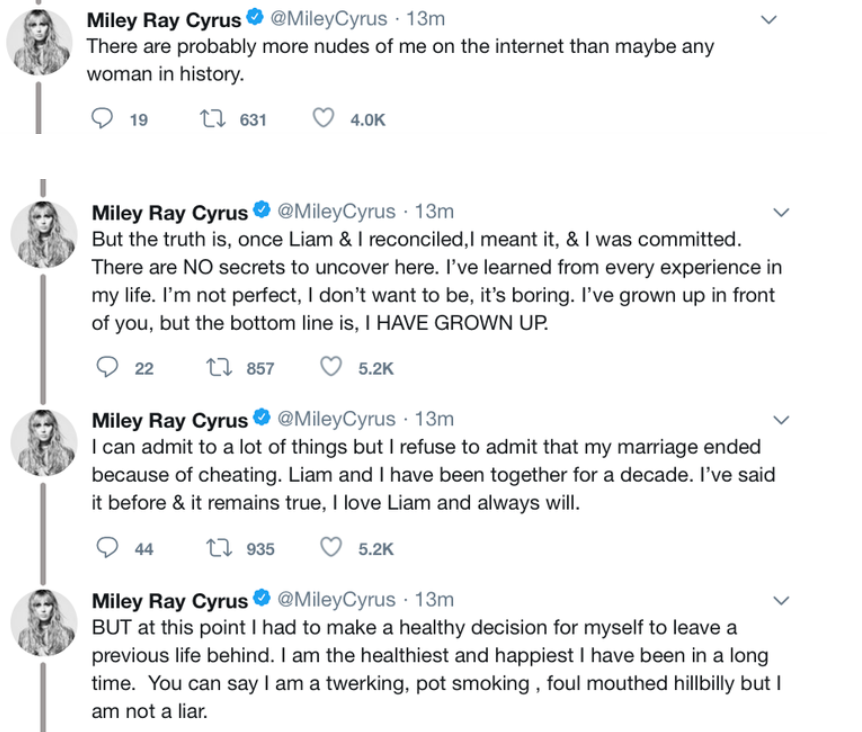Like the tweet with 4.0K likes
862x732 pixels.
pos(322,119)
